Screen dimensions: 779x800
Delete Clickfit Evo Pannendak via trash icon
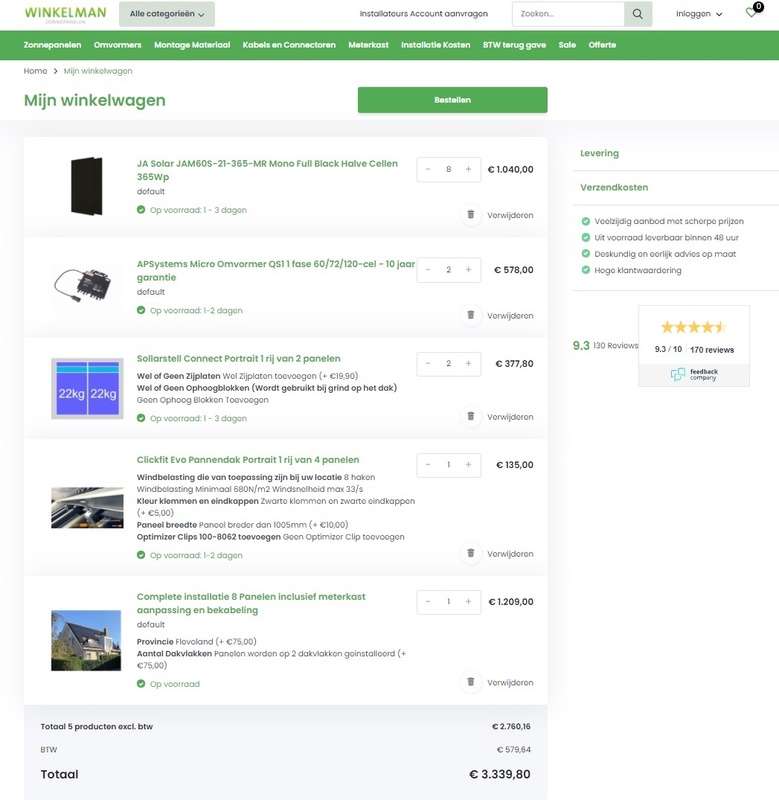(x=471, y=553)
